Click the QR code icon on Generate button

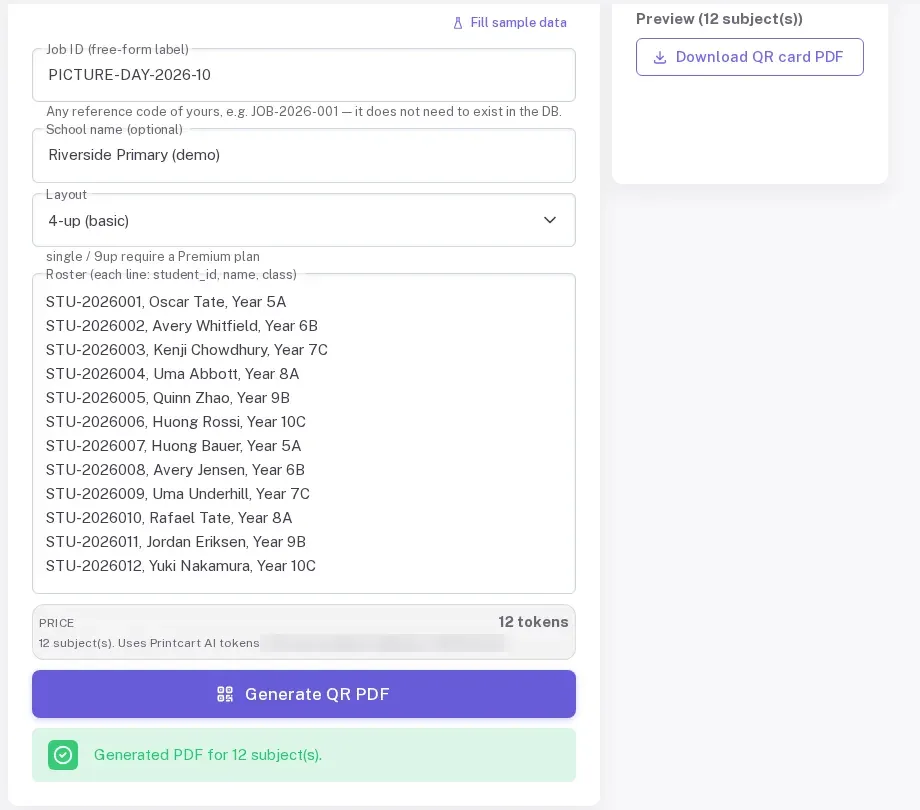point(225,694)
